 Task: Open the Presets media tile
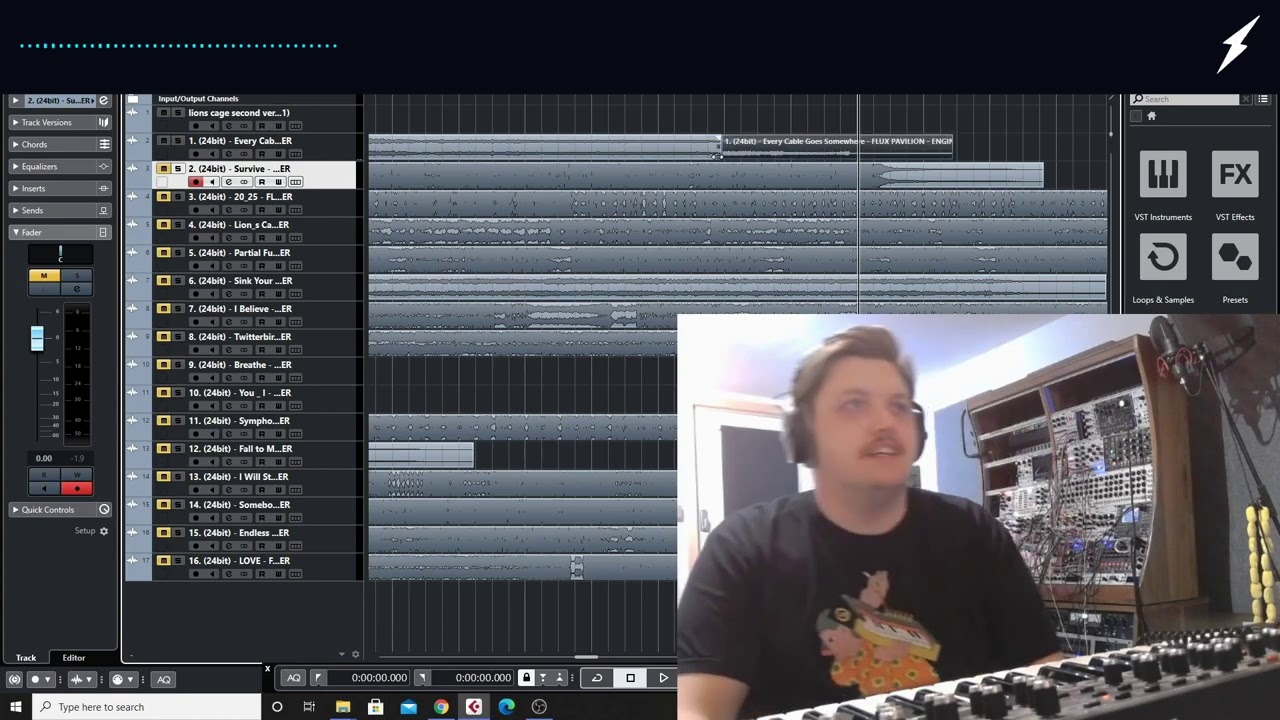(x=1235, y=258)
